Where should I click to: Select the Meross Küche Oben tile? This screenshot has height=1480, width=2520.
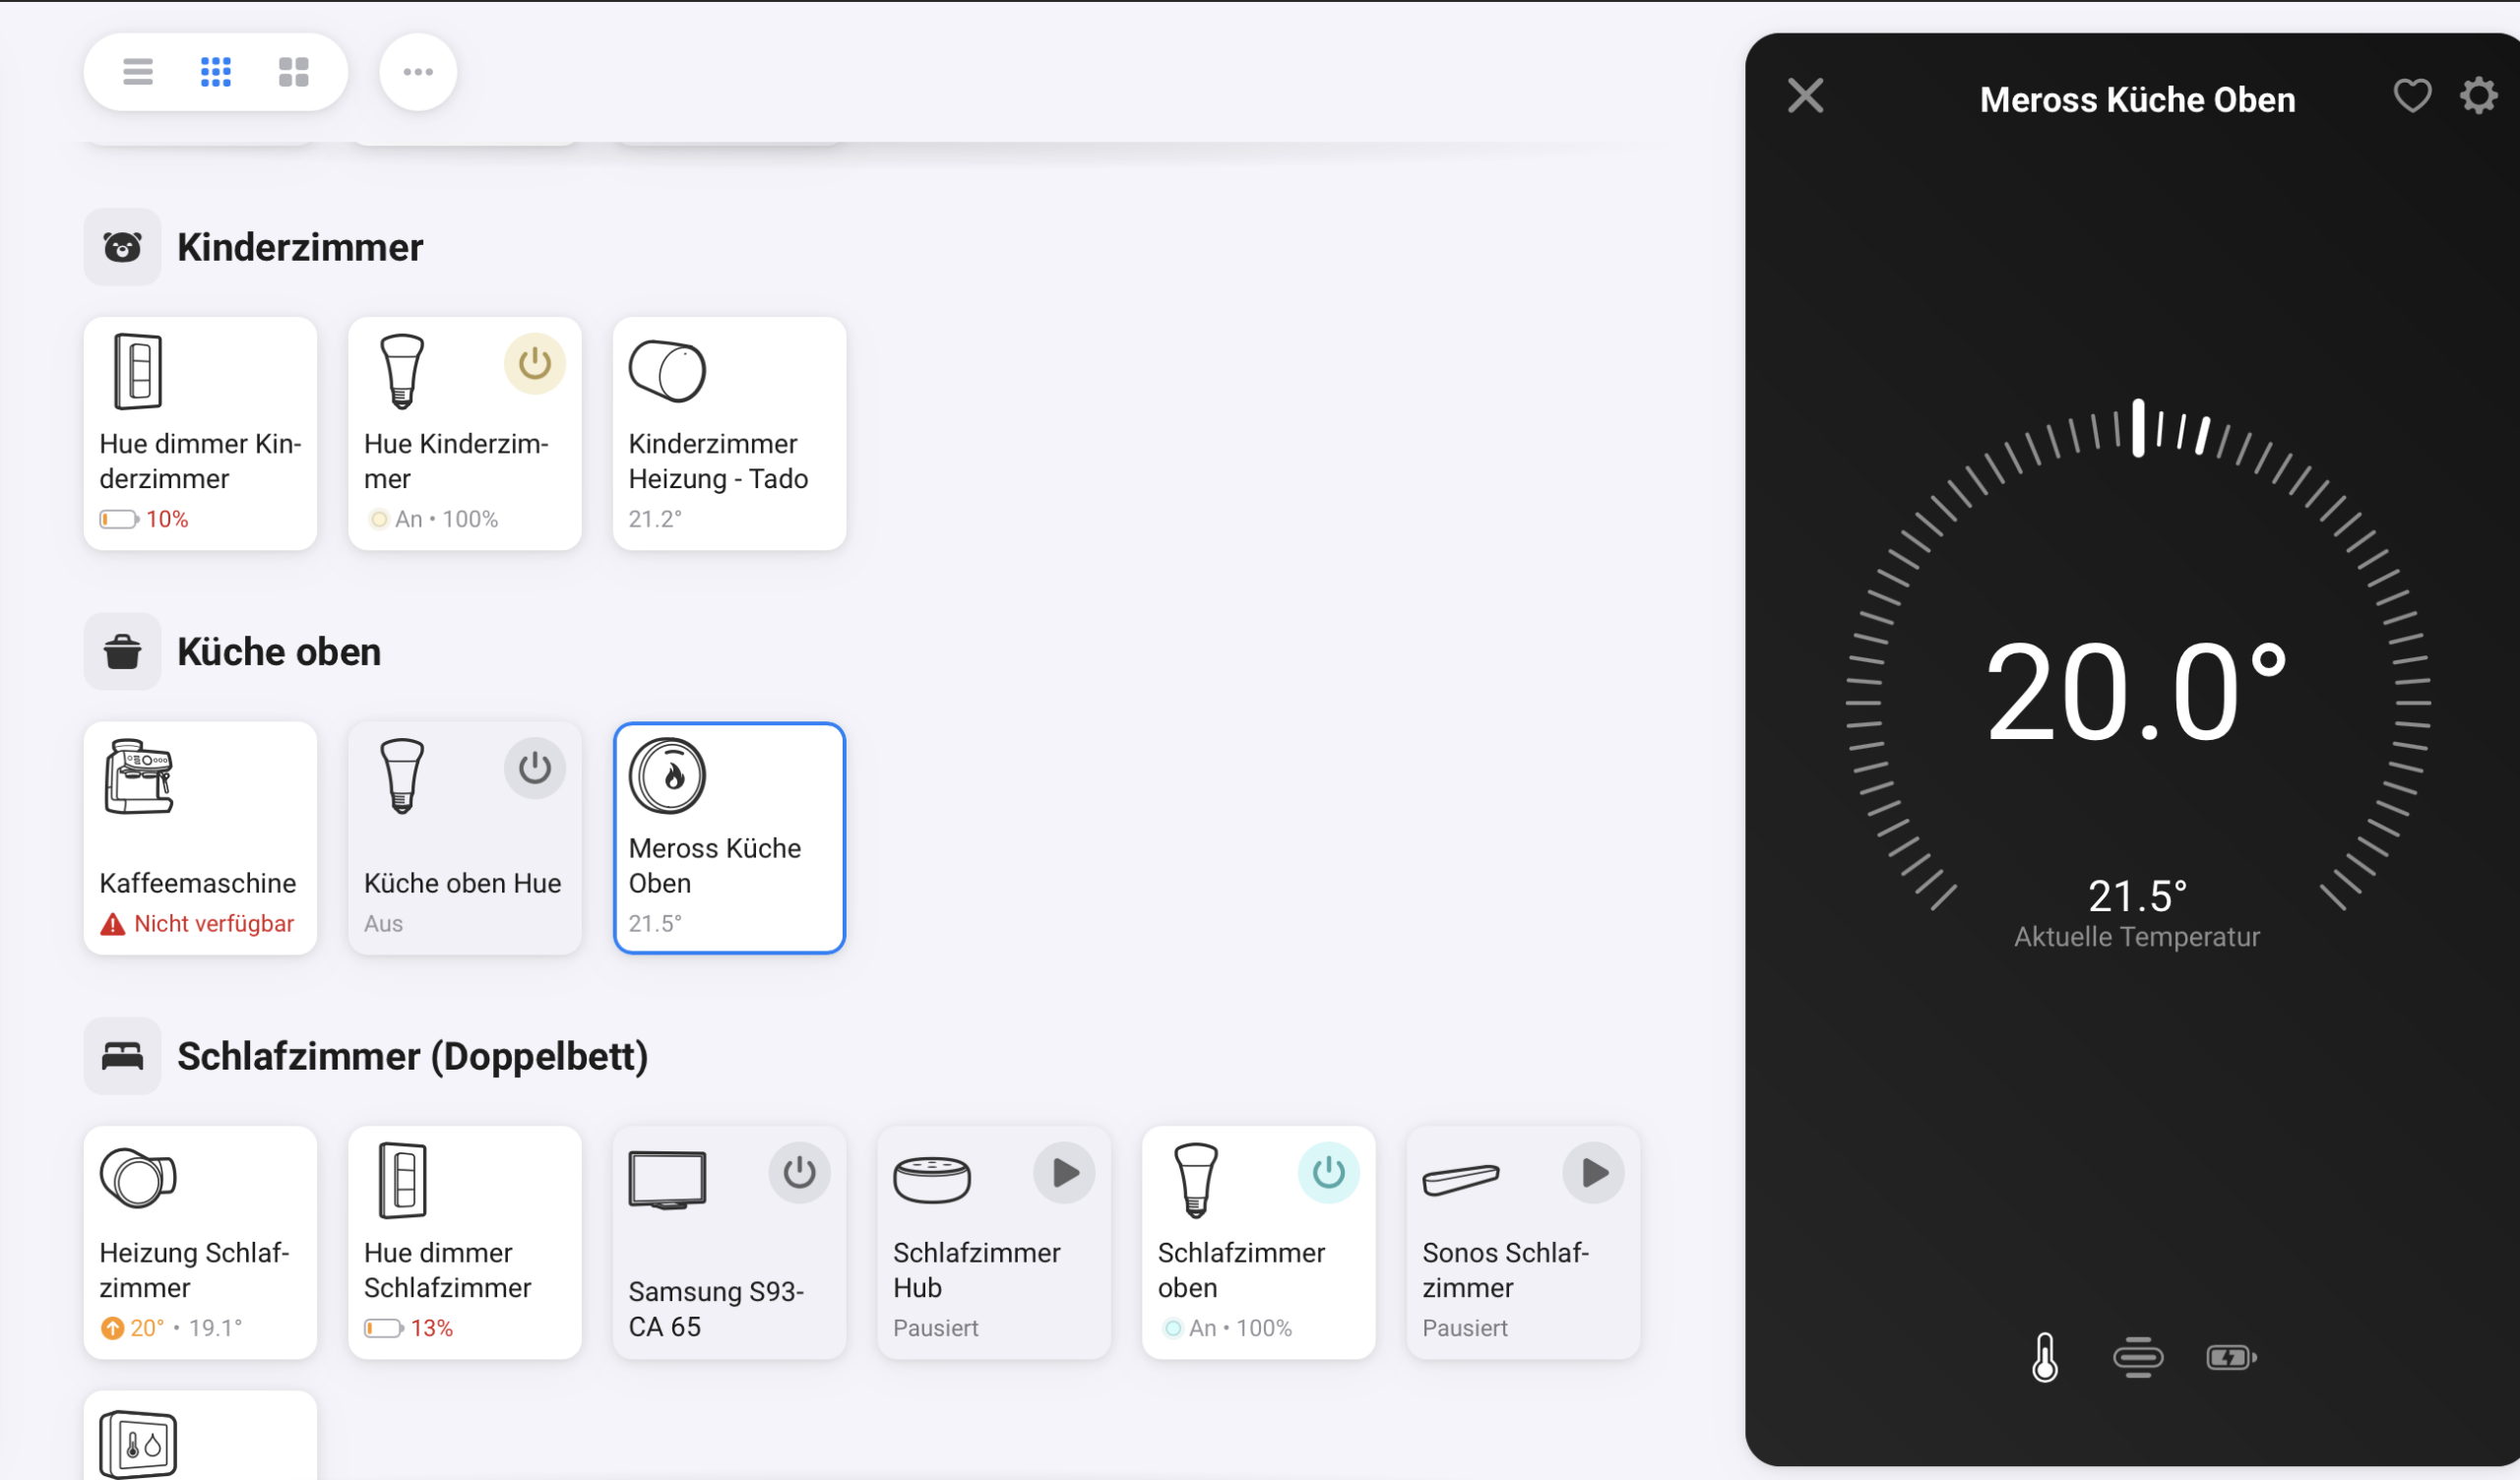point(729,838)
